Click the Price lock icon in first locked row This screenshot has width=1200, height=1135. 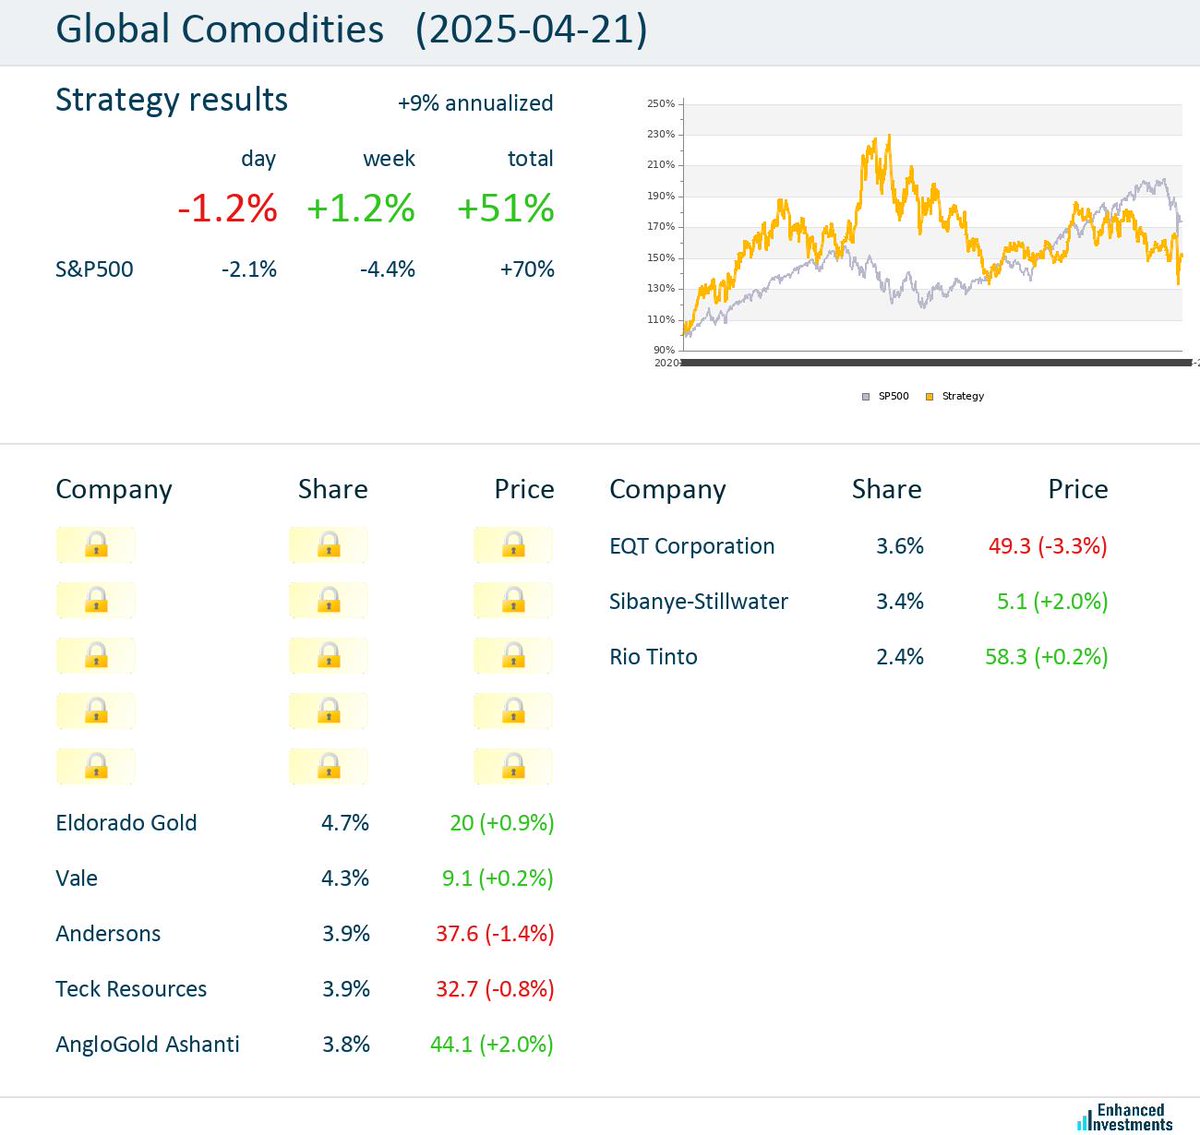pos(513,545)
